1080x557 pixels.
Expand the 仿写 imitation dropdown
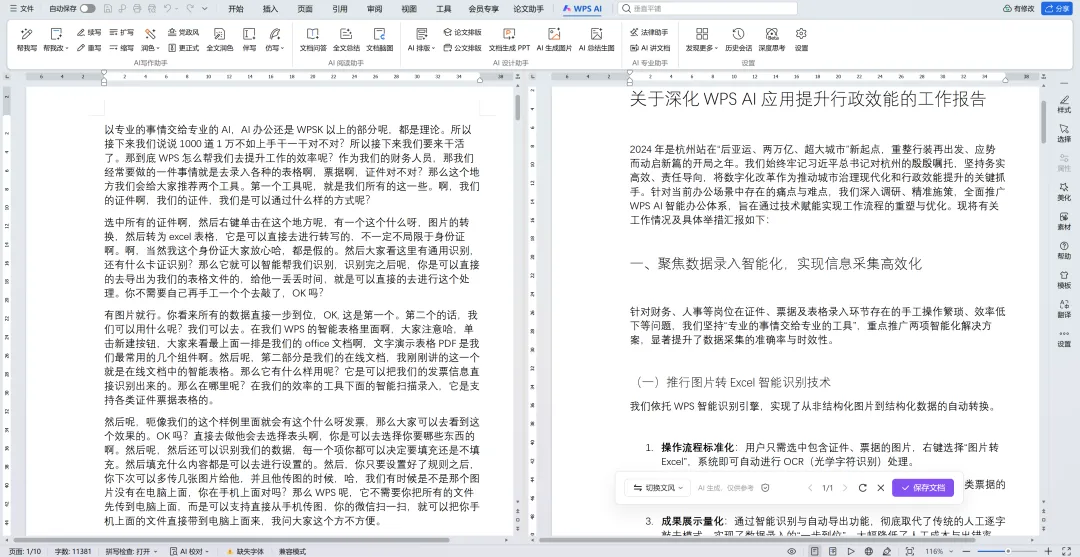(x=274, y=48)
